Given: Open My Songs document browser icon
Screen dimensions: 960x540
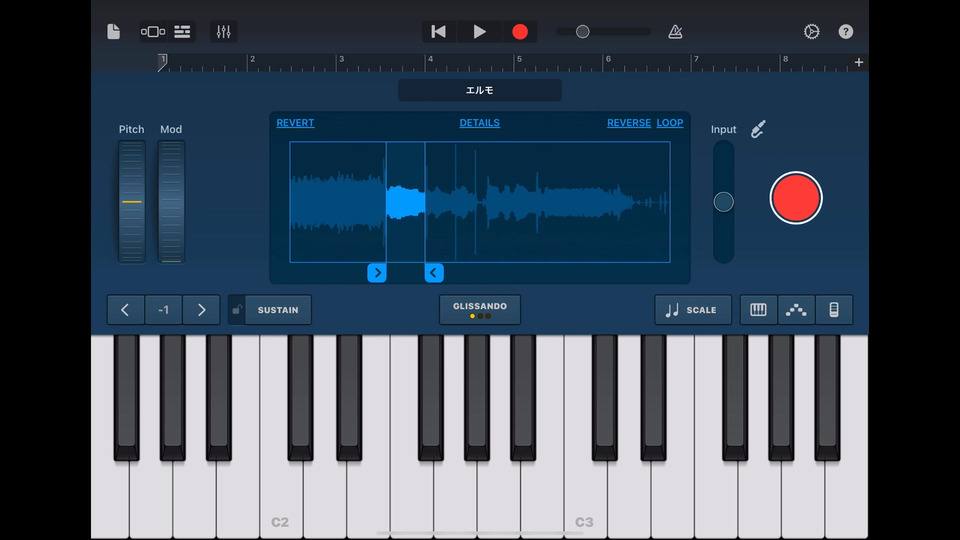Looking at the screenshot, I should coord(113,31).
